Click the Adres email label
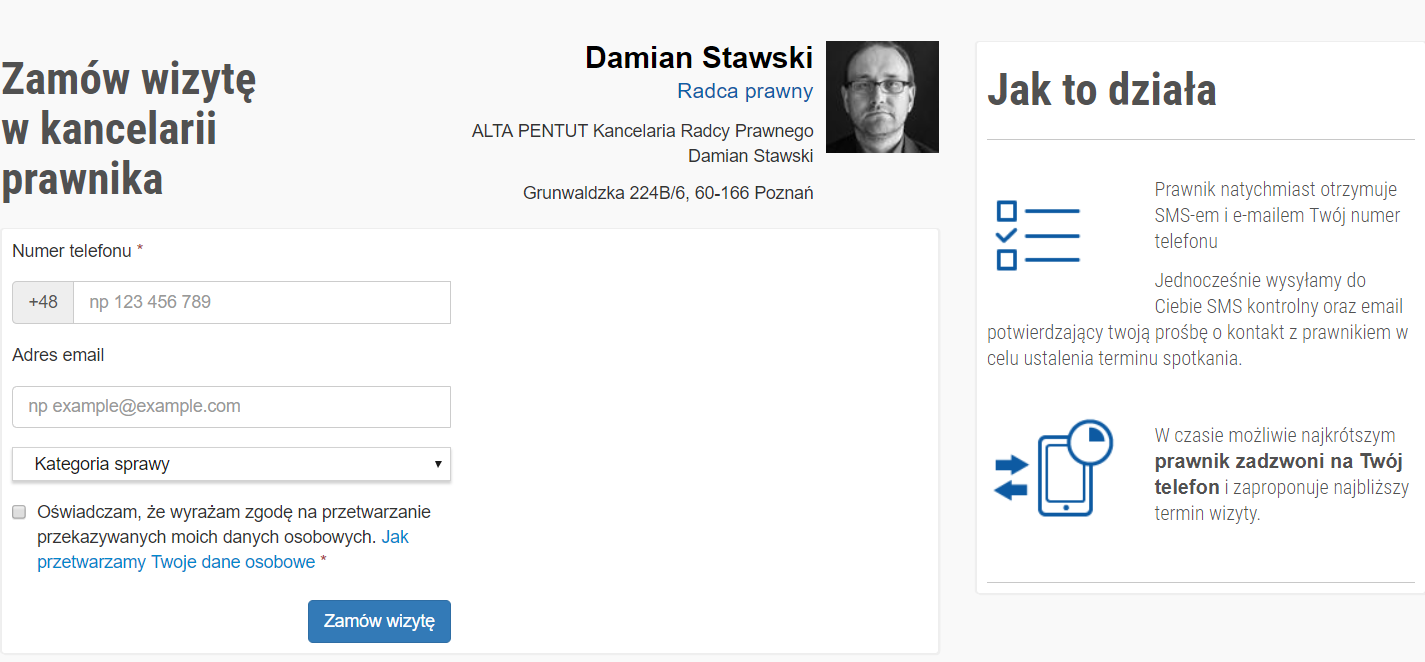This screenshot has height=662, width=1425. (x=58, y=355)
